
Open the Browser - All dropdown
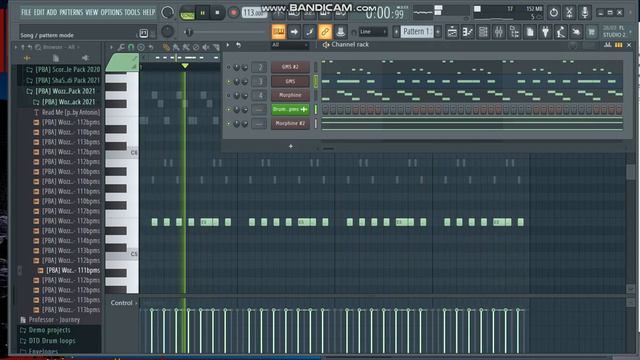coord(62,47)
